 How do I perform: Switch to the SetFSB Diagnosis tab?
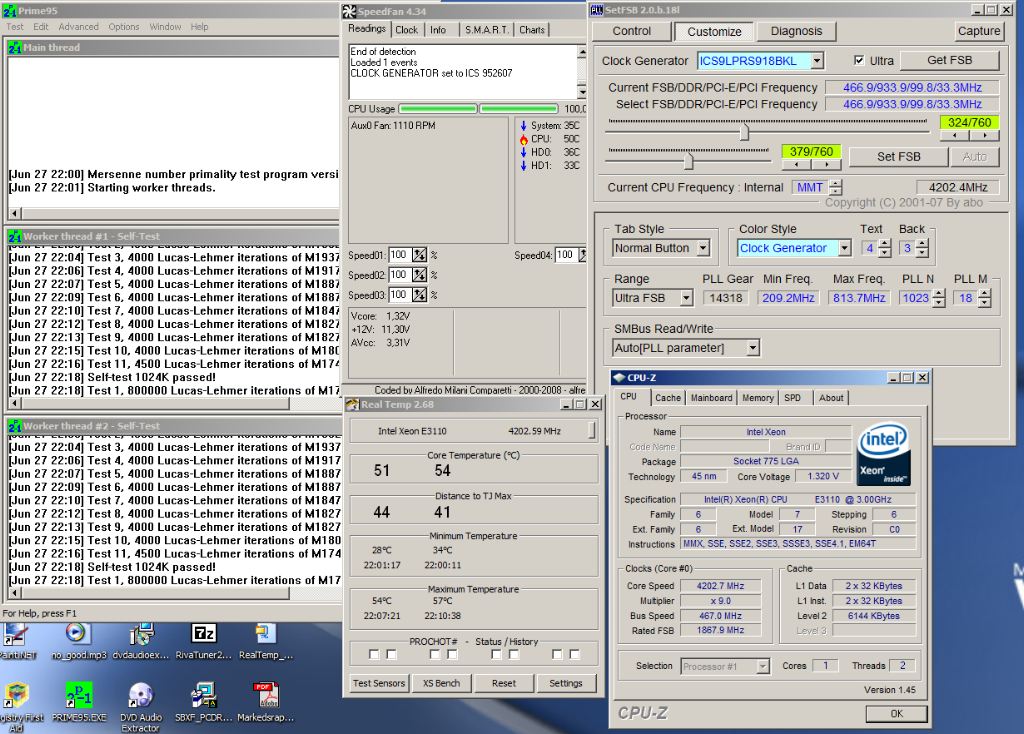[x=796, y=31]
